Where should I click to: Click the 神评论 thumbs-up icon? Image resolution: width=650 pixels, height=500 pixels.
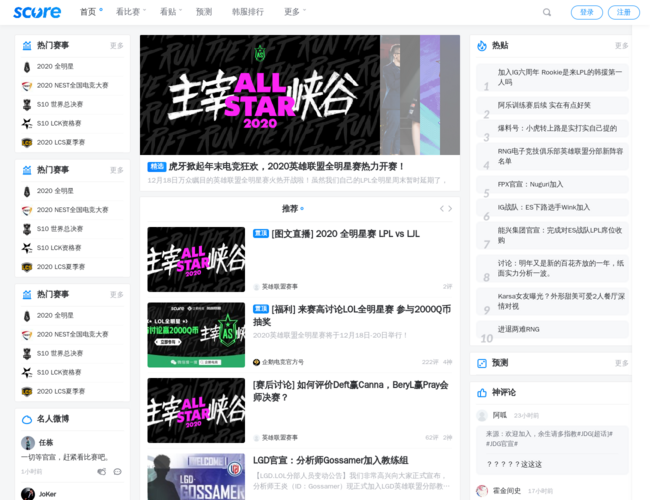tap(482, 393)
